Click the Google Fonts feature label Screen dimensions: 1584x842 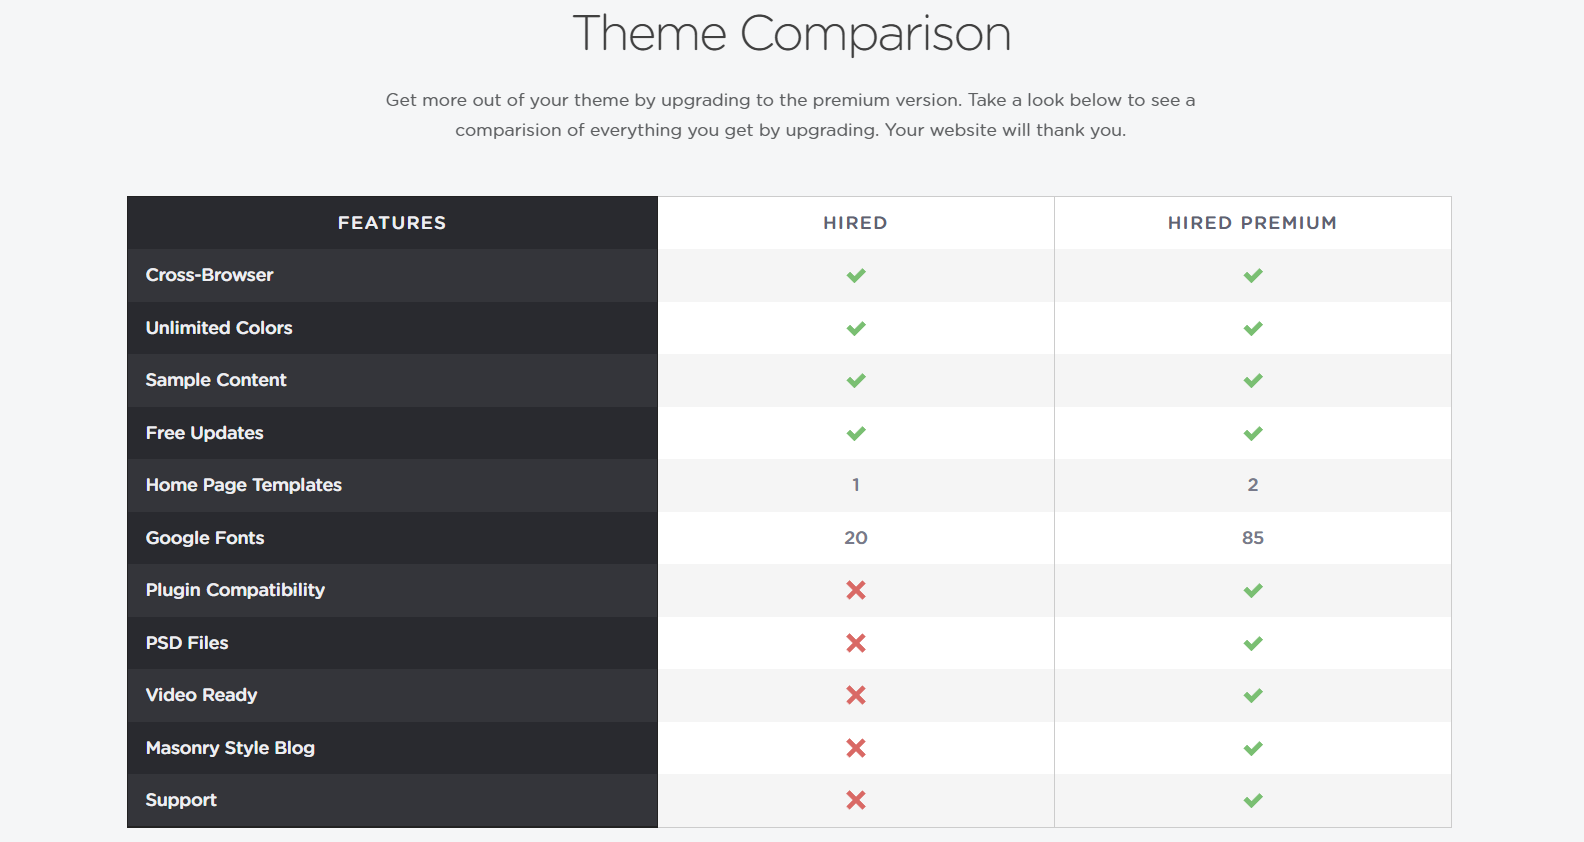point(205,538)
